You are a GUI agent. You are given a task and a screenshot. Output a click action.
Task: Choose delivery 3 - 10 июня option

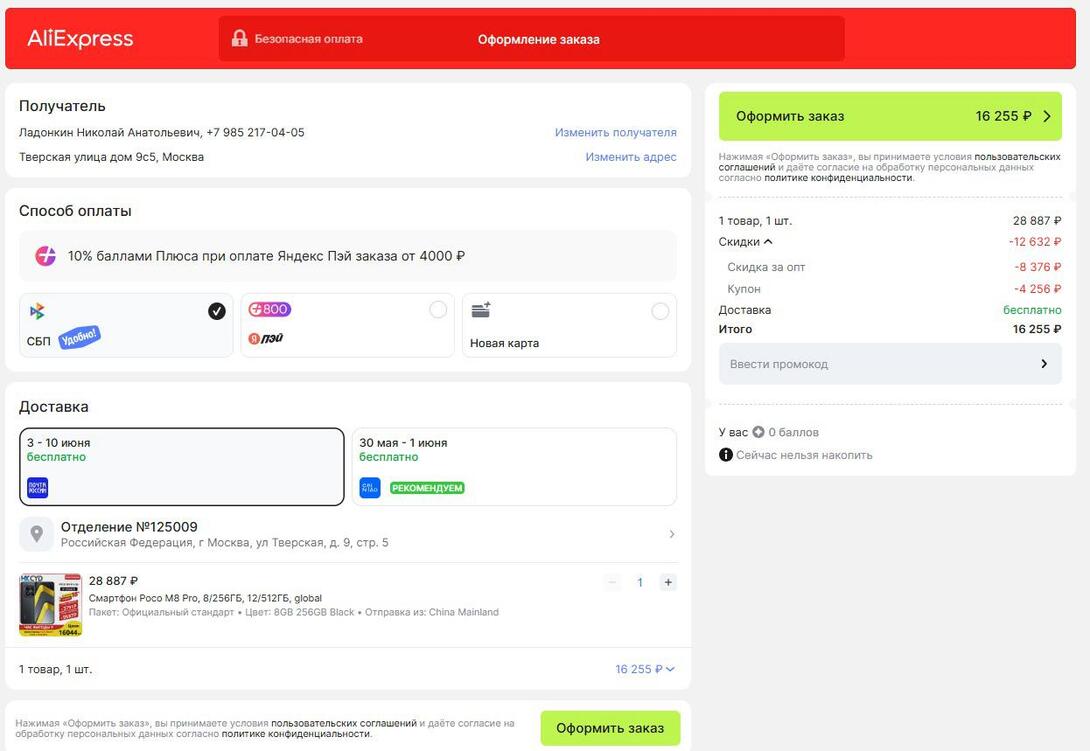(x=181, y=467)
